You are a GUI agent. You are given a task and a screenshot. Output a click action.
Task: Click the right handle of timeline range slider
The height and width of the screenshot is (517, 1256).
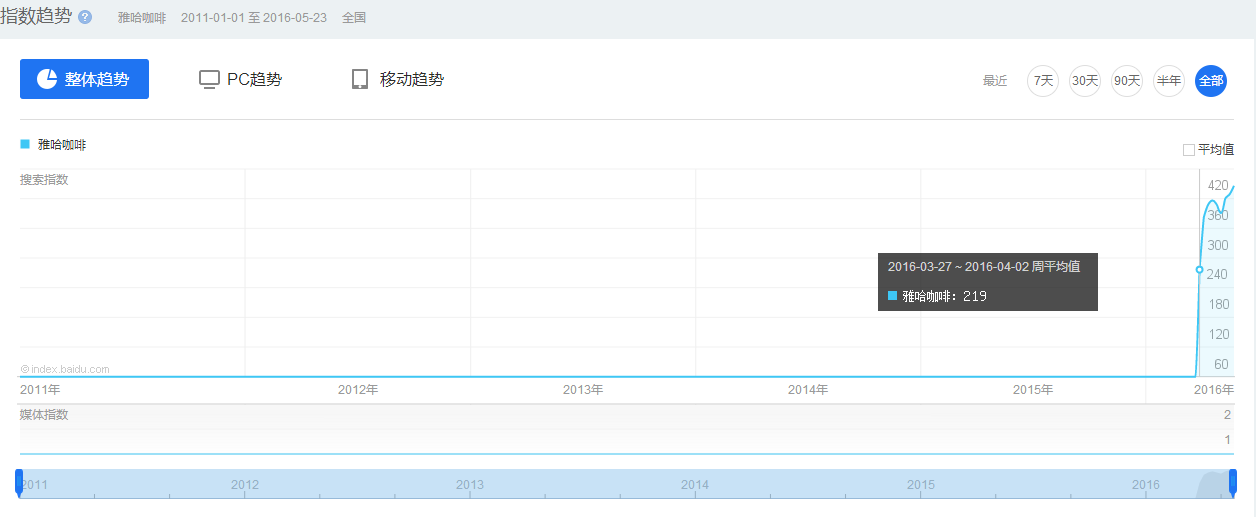[1233, 482]
